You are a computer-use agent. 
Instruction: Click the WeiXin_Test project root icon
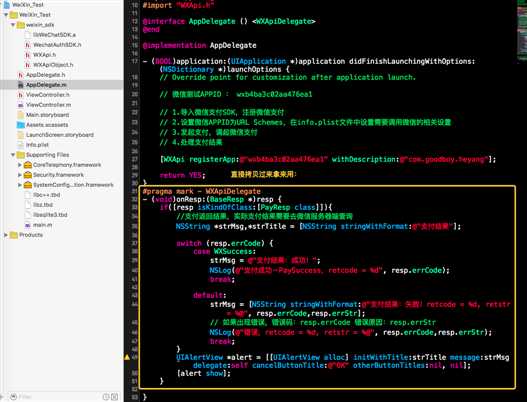(7, 5)
